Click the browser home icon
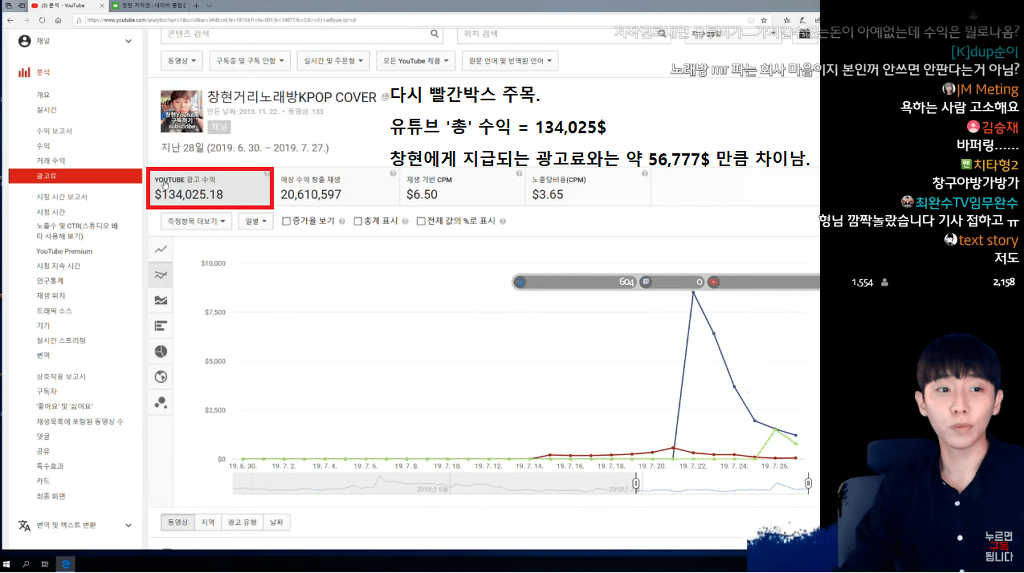 pos(58,20)
